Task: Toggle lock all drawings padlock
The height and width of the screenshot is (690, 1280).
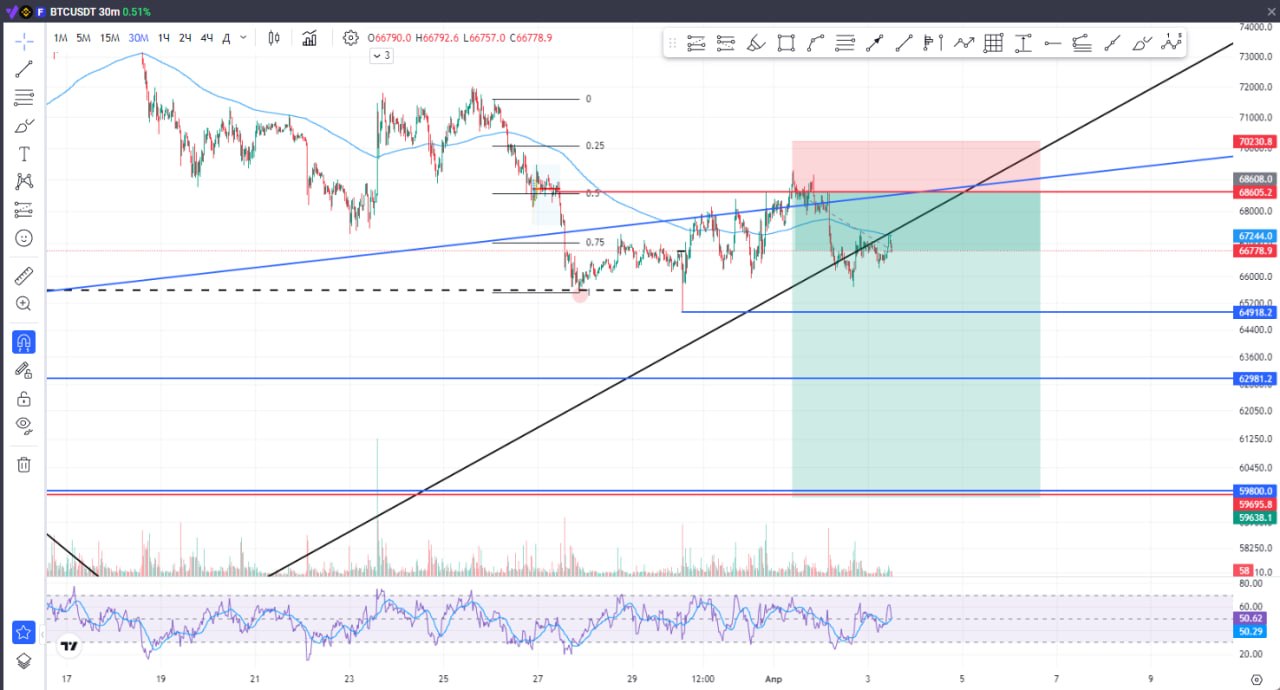Action: click(x=24, y=399)
